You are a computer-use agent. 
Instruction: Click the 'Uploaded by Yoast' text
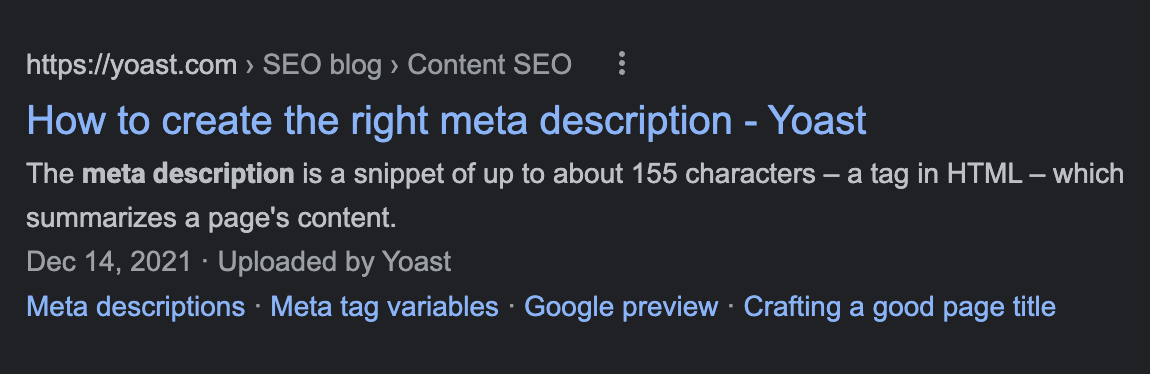[334, 262]
